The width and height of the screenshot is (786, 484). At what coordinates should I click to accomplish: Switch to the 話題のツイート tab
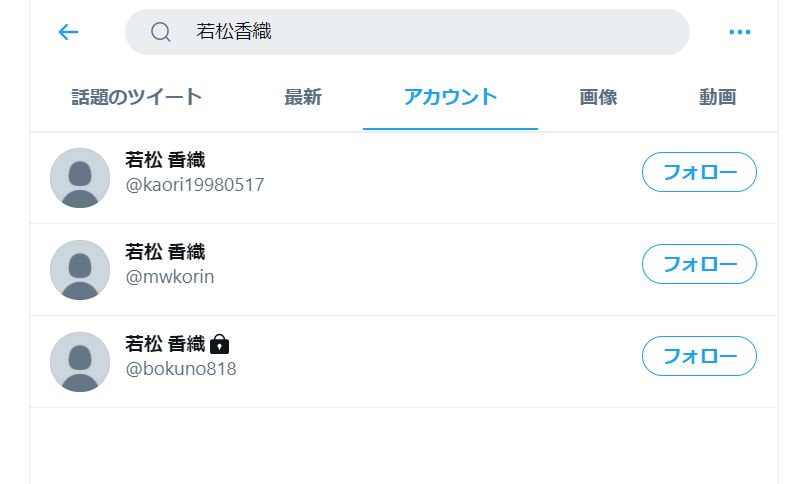(136, 97)
